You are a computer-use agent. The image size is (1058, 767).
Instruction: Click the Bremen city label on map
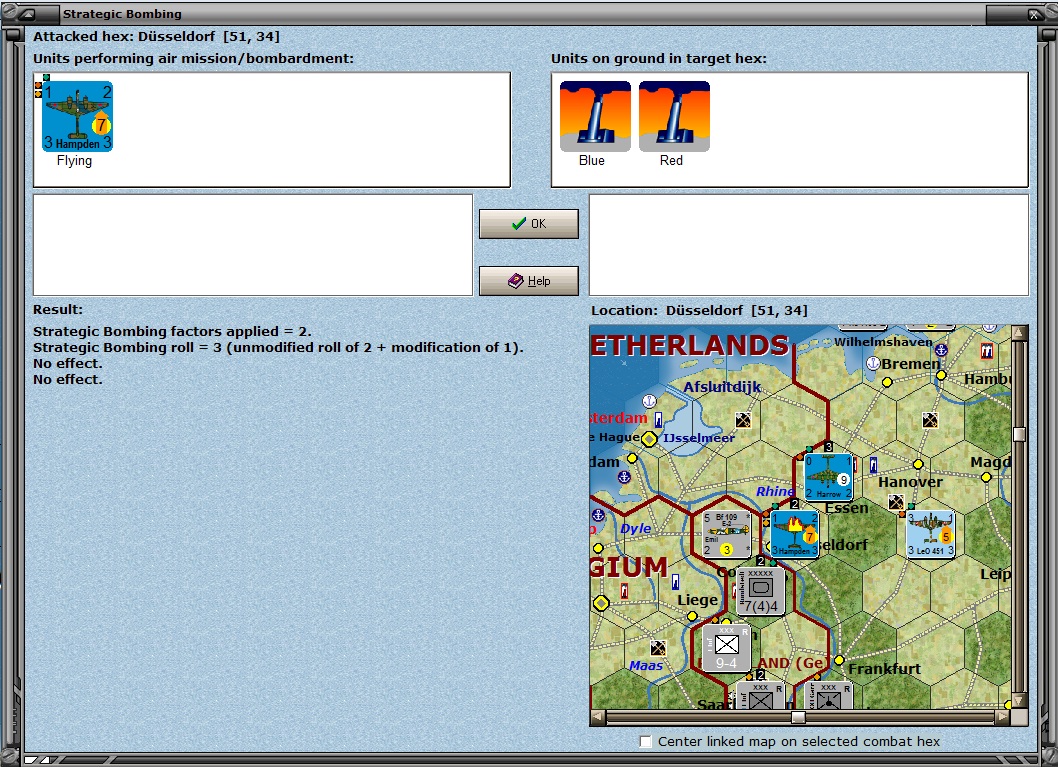tap(912, 364)
